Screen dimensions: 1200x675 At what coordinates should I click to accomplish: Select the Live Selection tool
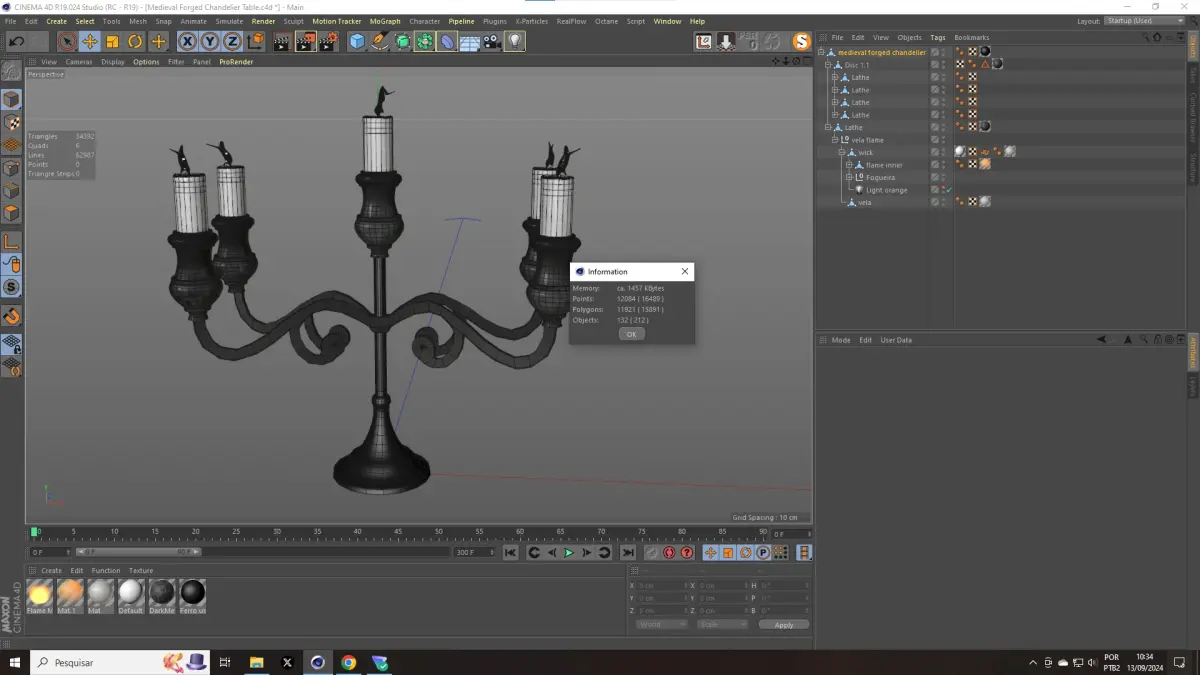67,41
